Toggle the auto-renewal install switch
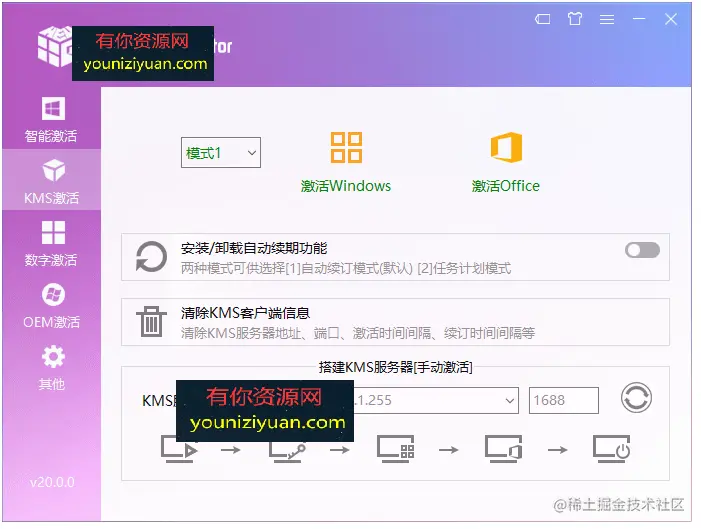This screenshot has width=701, height=529. tap(642, 250)
